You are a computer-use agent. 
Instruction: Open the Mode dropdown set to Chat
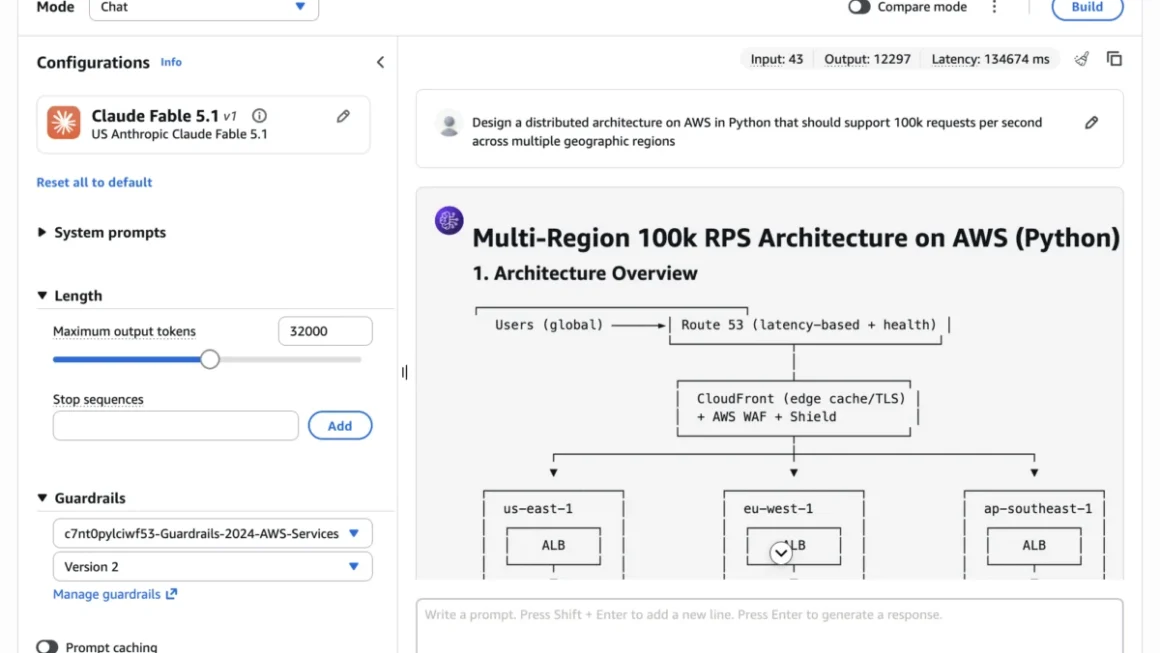coord(203,7)
